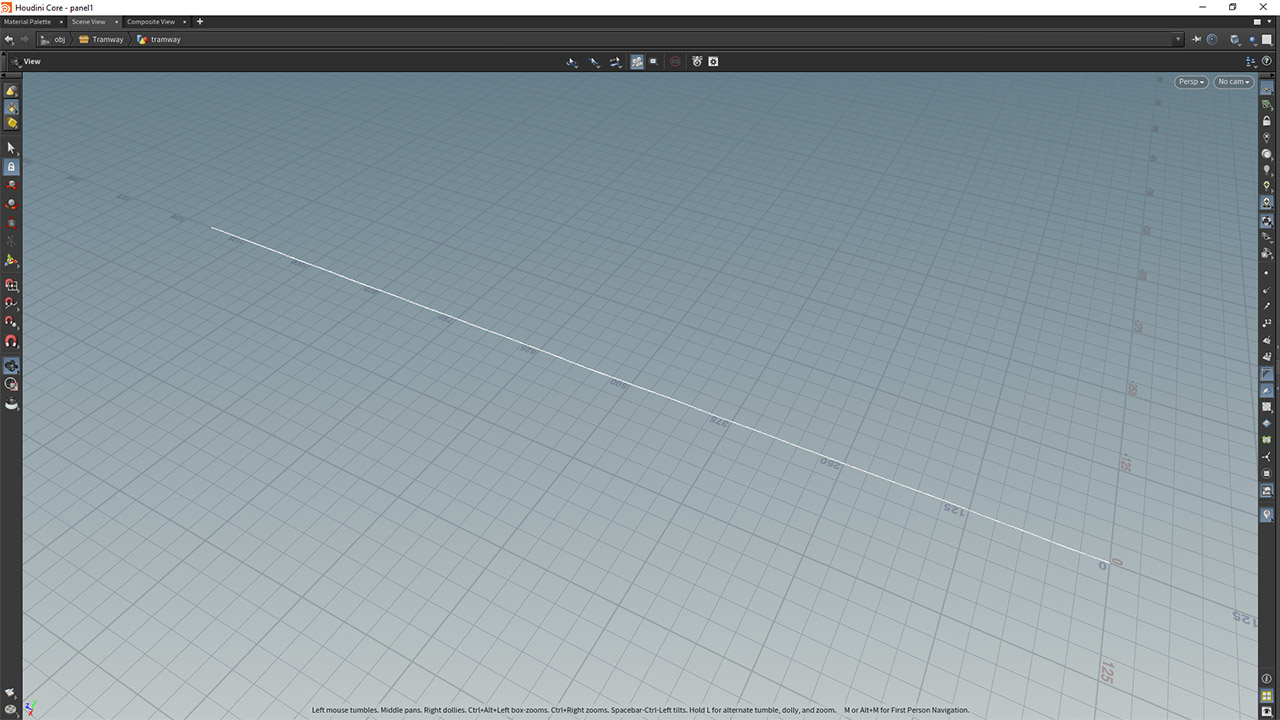Viewport: 1280px width, 720px height.
Task: Close the Scene View tab
Action: 115,21
